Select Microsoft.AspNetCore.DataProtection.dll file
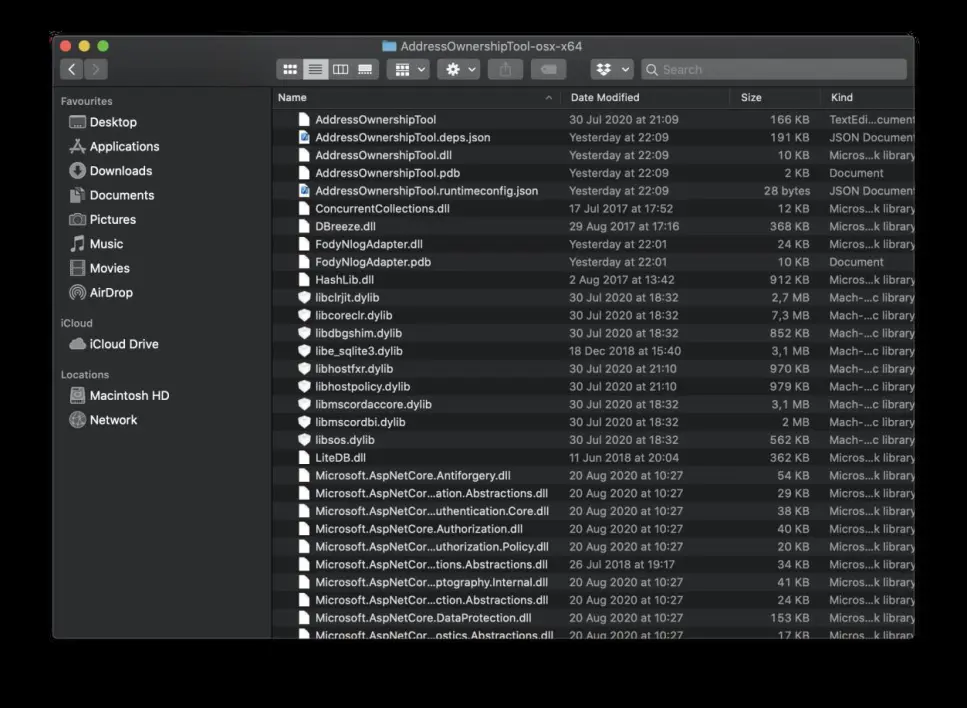The height and width of the screenshot is (708, 967). click(x=423, y=618)
